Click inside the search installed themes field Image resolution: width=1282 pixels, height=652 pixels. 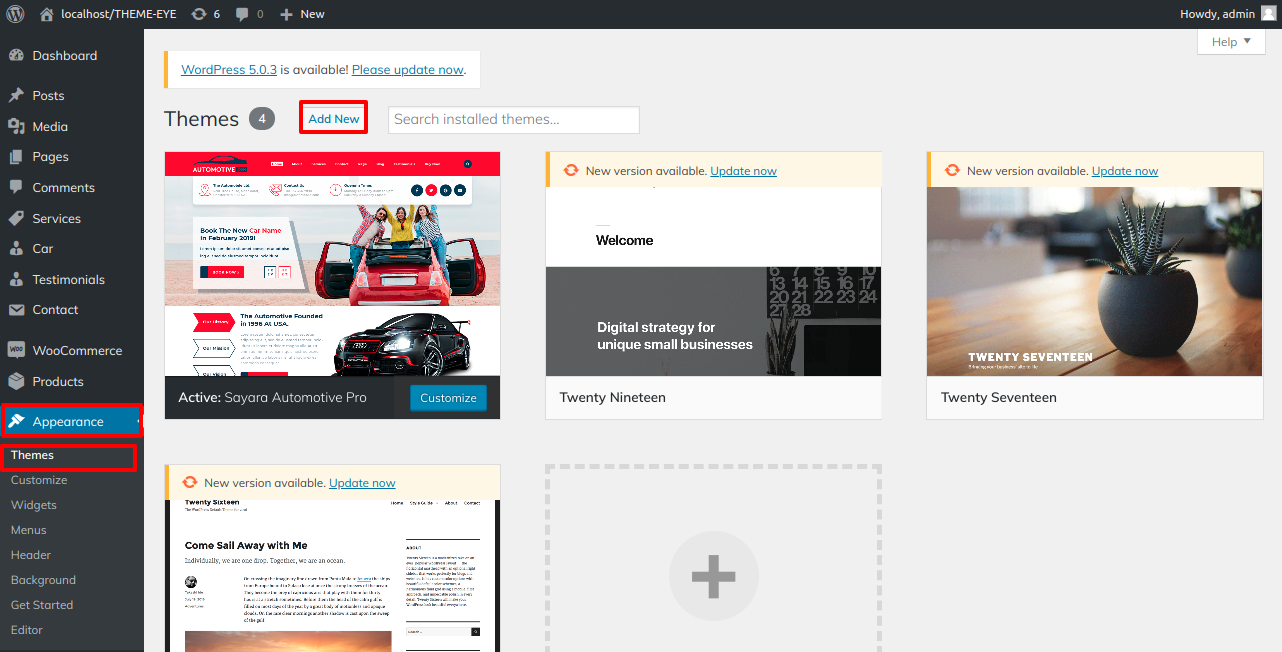[x=513, y=119]
